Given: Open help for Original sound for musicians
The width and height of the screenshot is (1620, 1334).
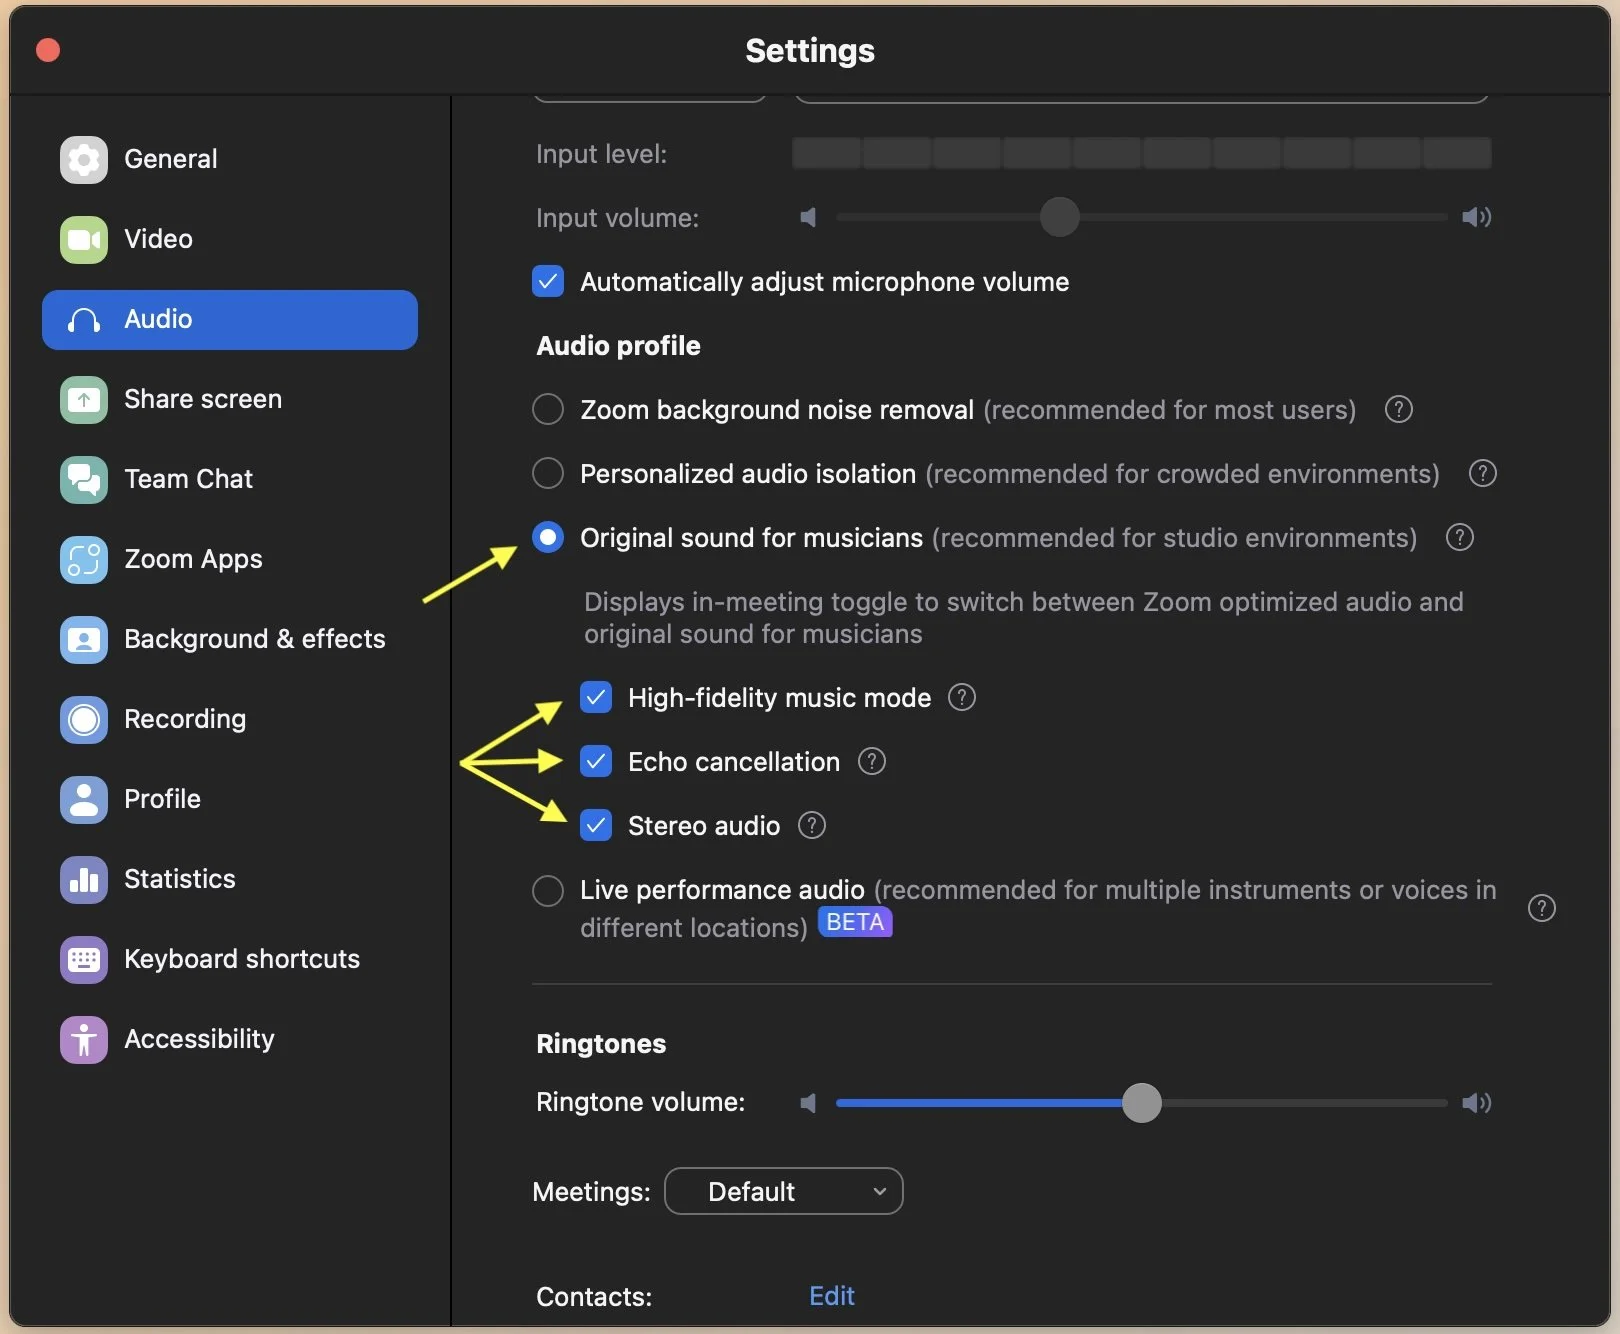Looking at the screenshot, I should click(1460, 537).
